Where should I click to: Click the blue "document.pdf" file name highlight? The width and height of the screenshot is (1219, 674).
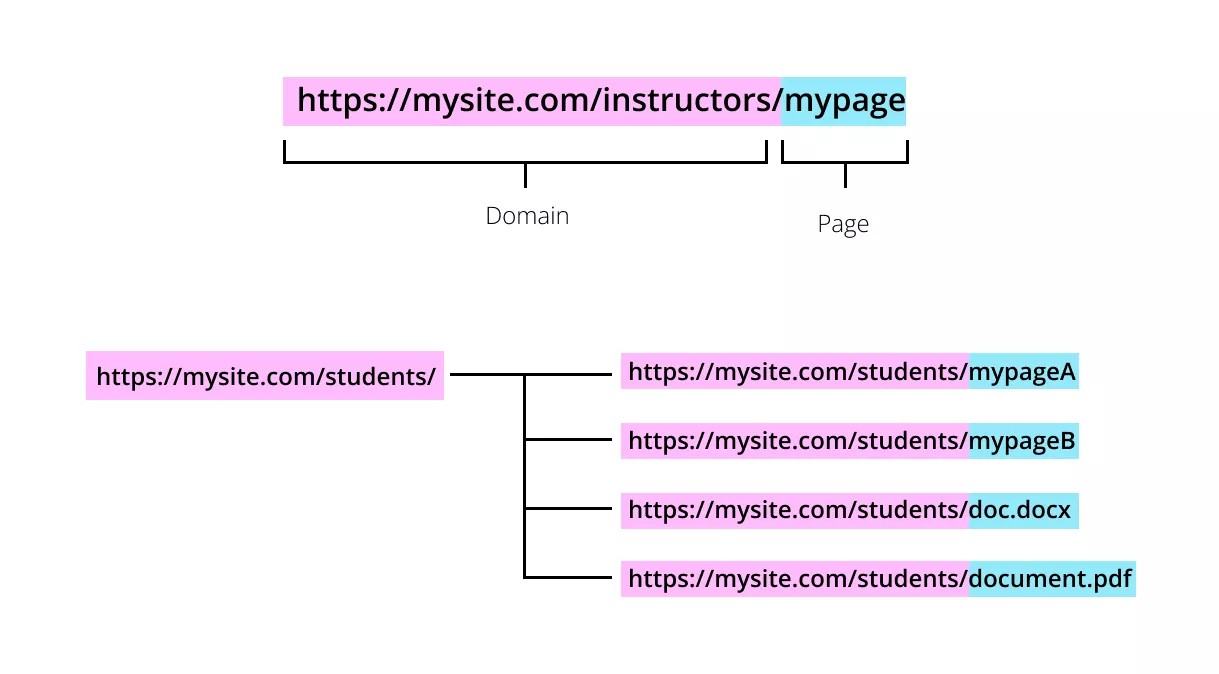1050,578
